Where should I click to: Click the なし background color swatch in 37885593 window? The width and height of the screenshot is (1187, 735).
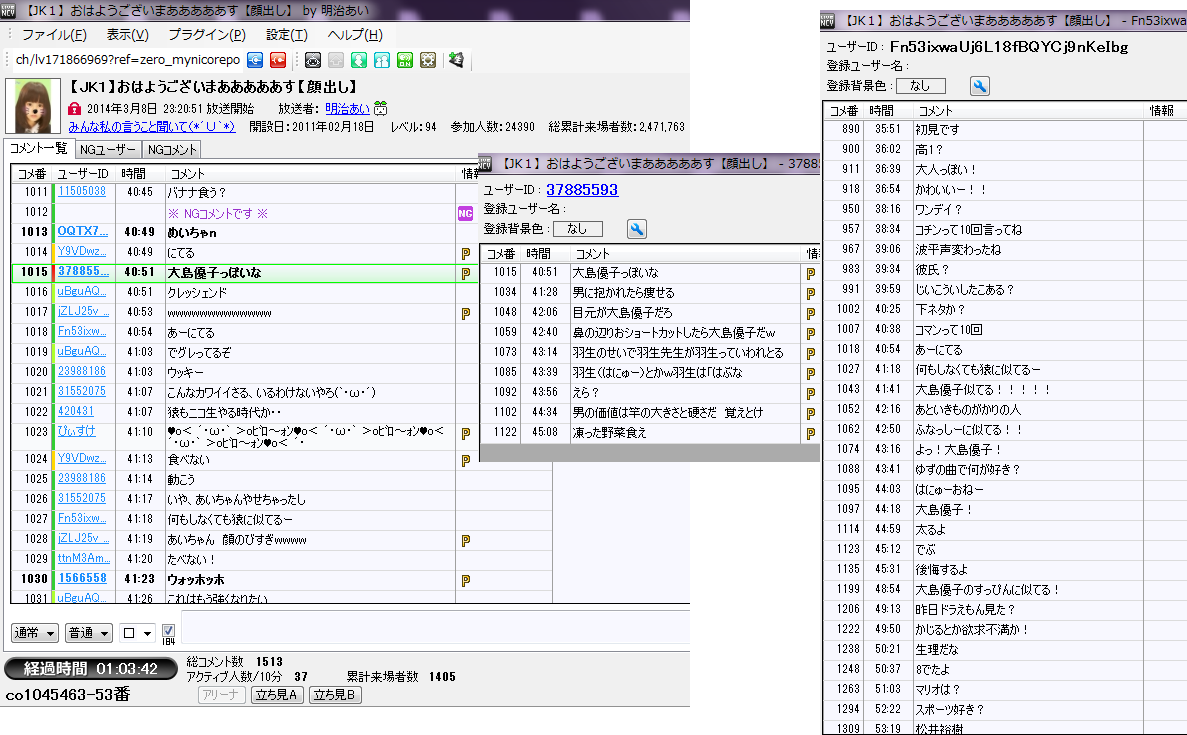click(x=578, y=229)
